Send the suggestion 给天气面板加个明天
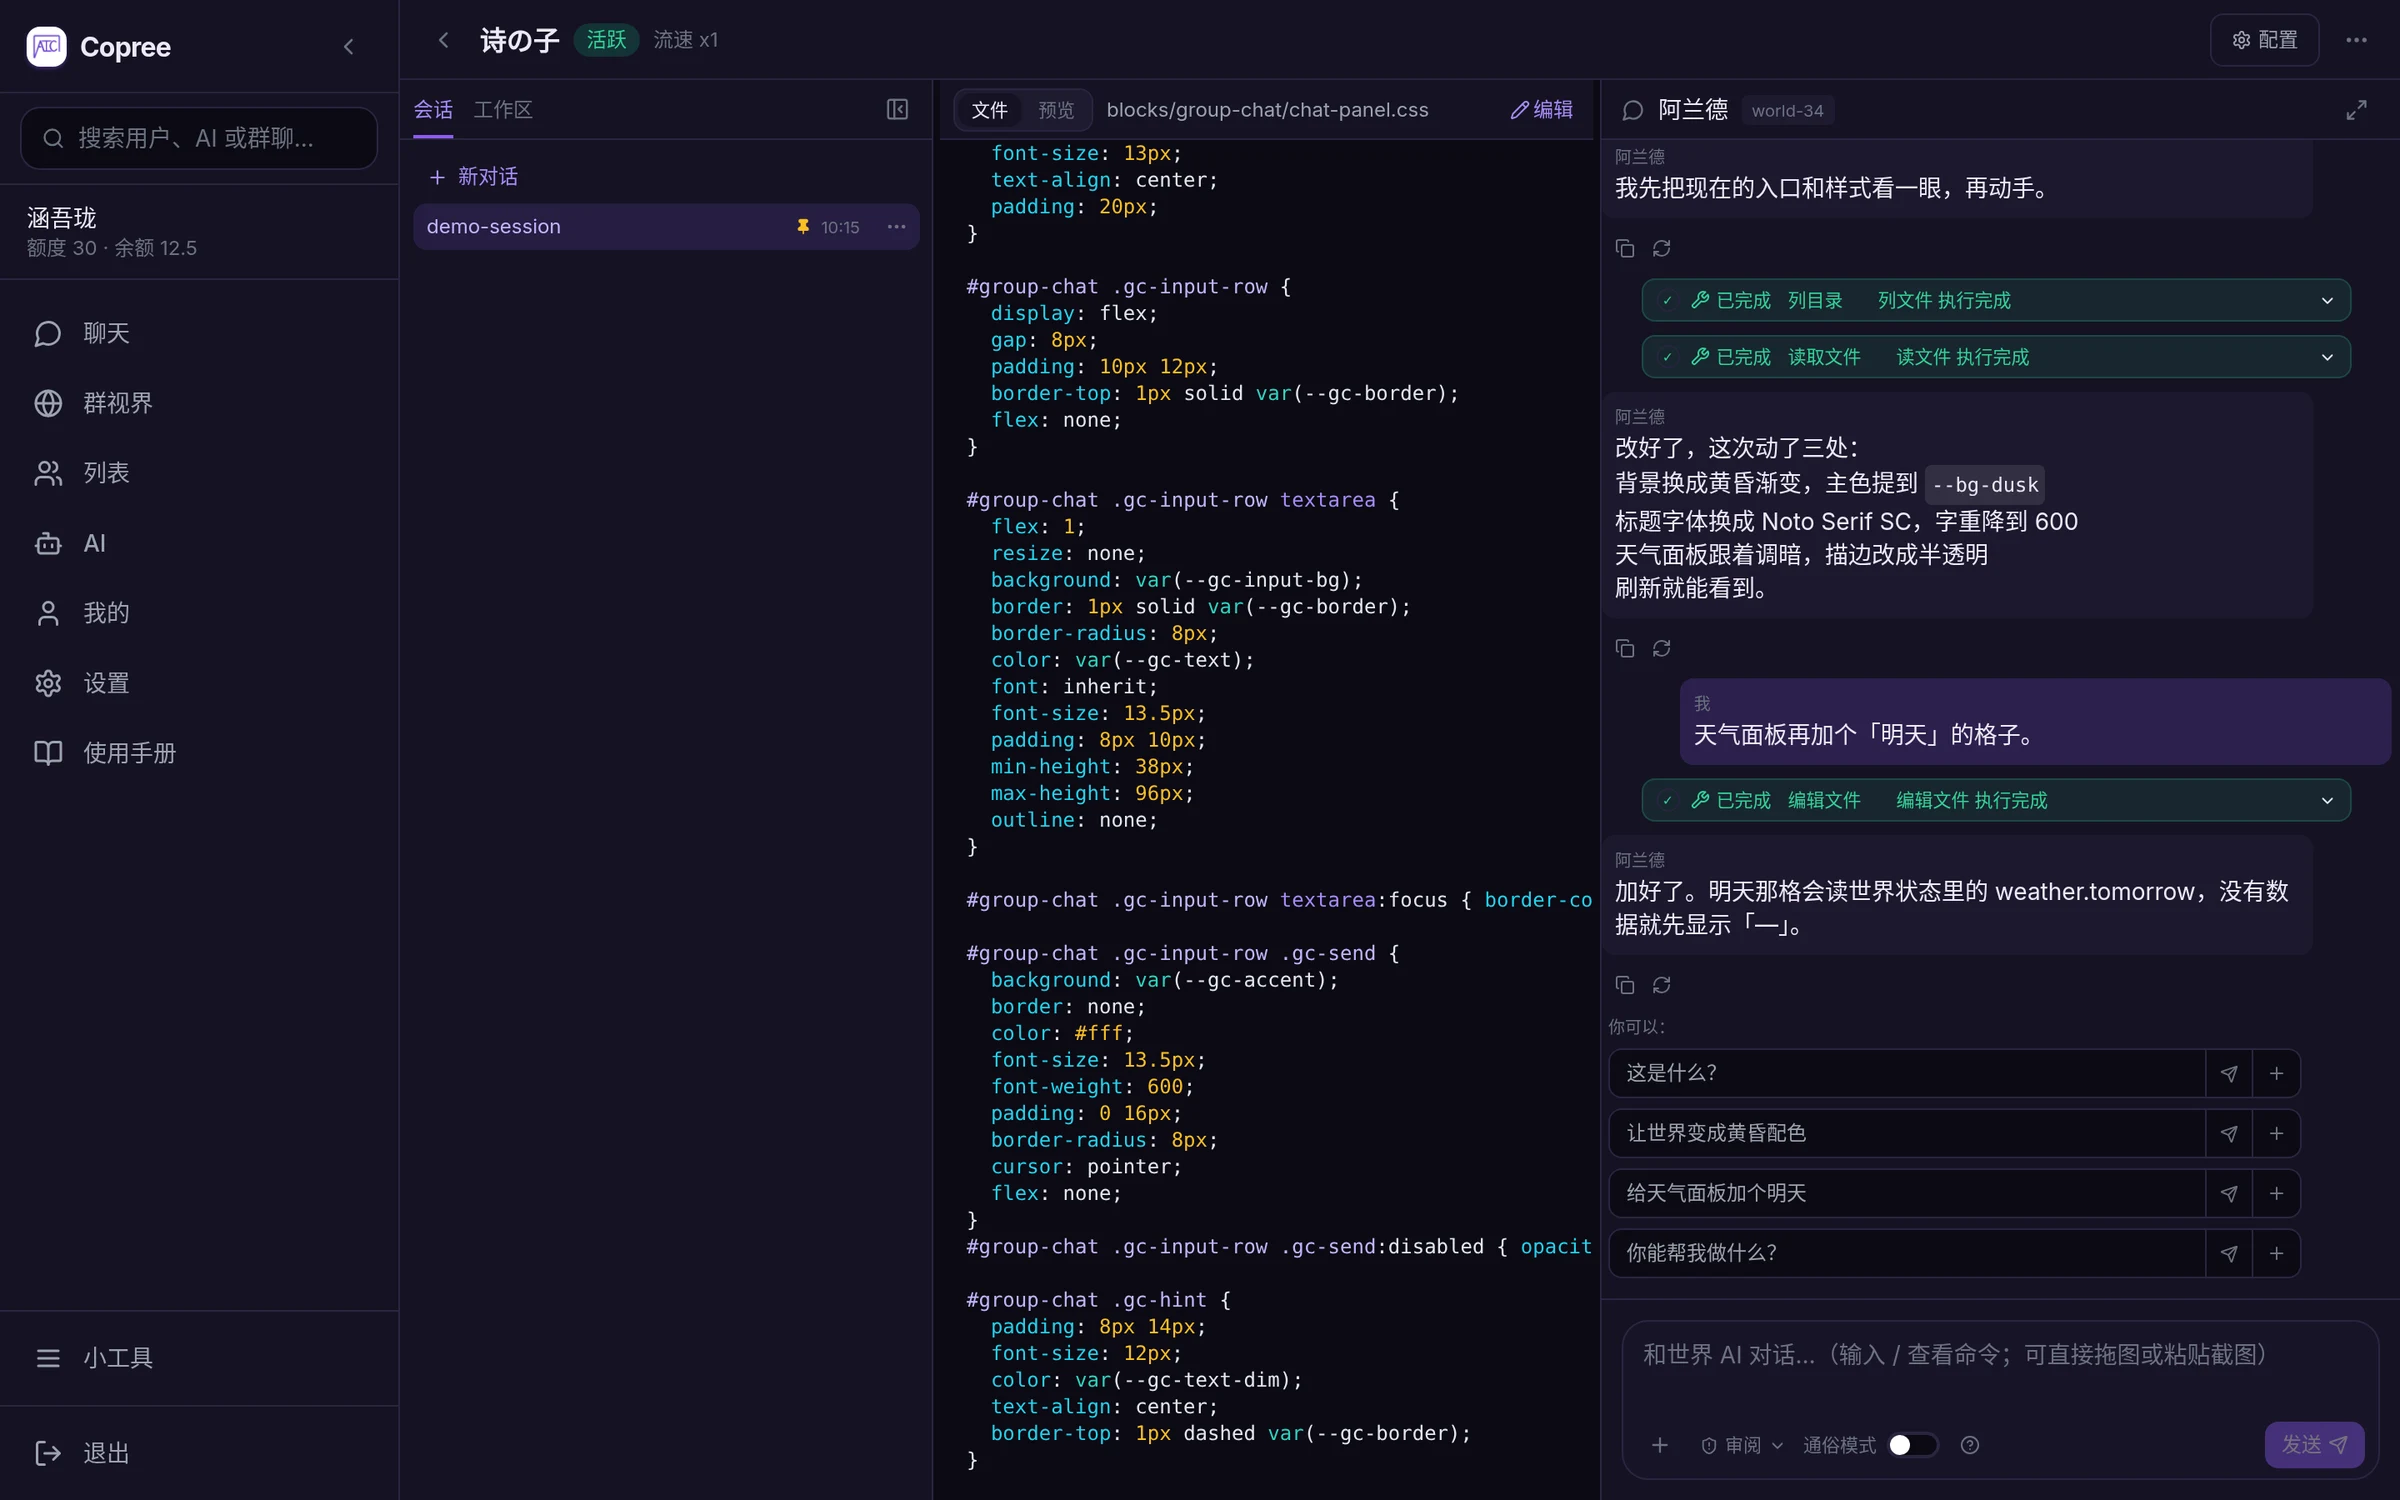The height and width of the screenshot is (1500, 2400). tap(2229, 1193)
